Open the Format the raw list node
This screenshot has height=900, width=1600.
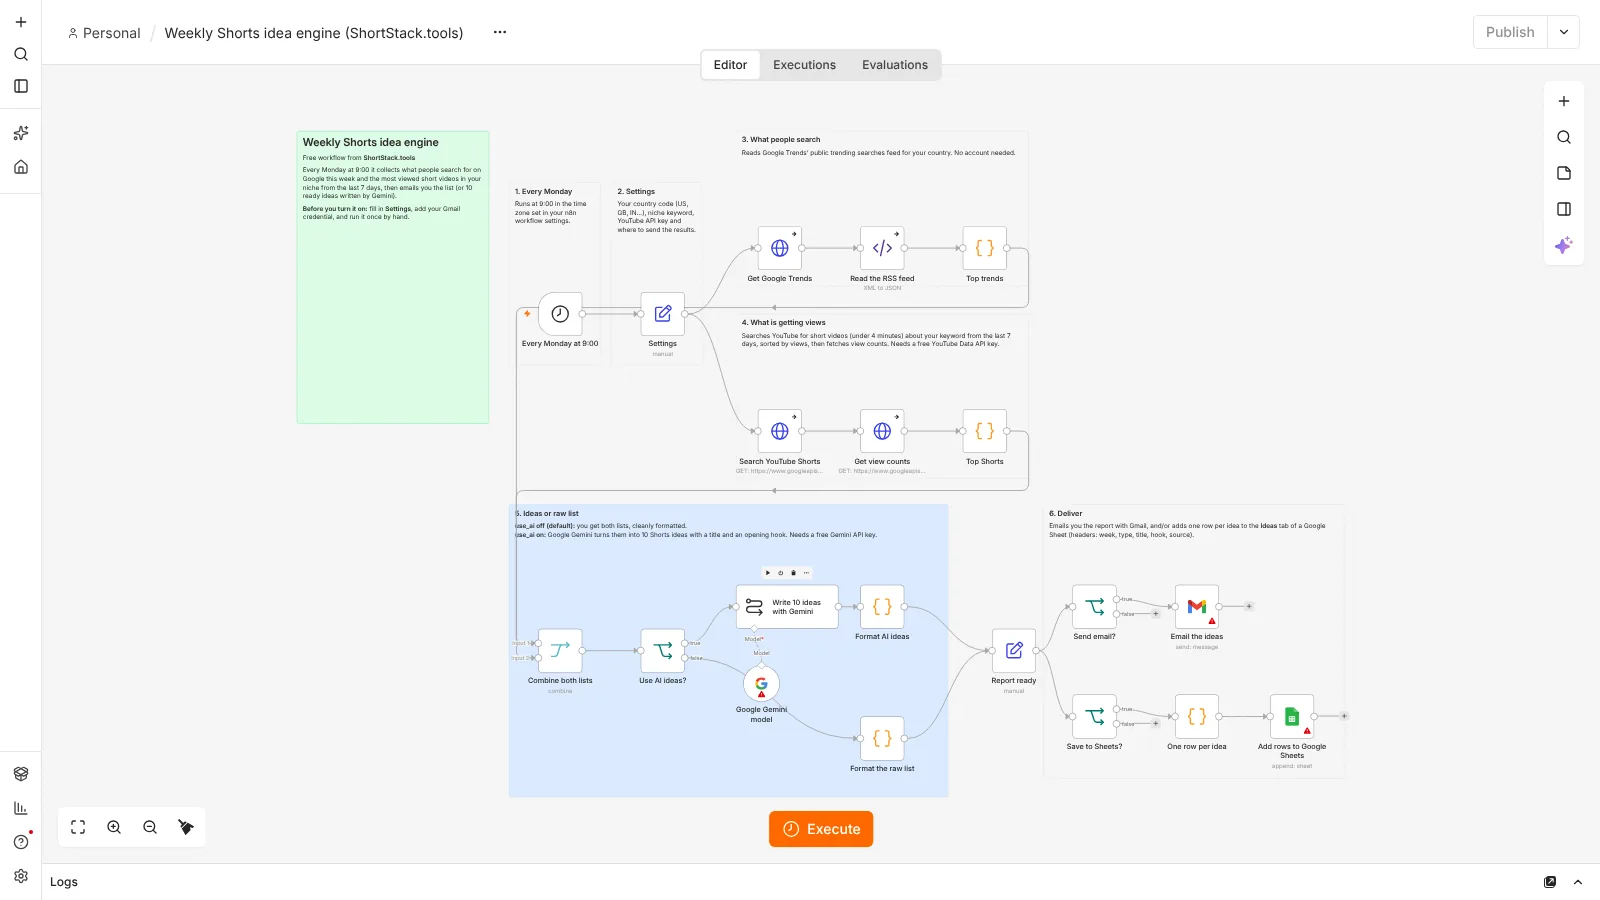click(x=882, y=739)
